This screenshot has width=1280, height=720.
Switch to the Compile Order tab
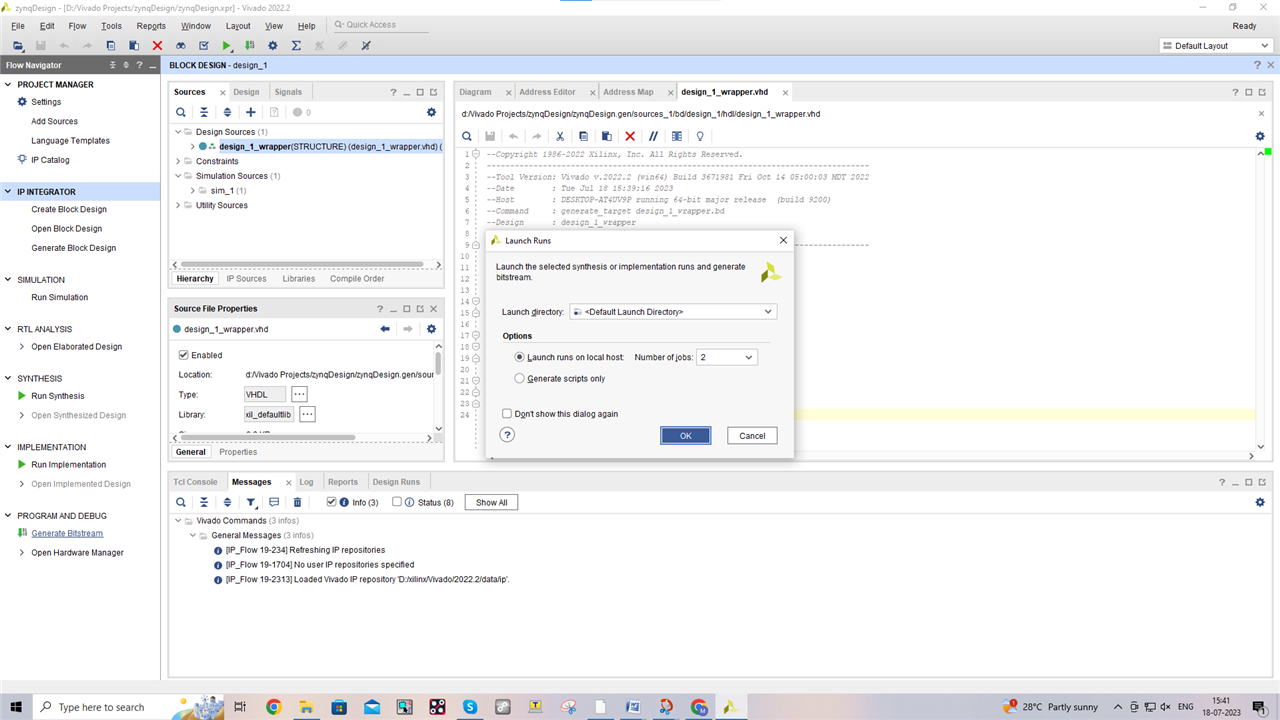[357, 278]
